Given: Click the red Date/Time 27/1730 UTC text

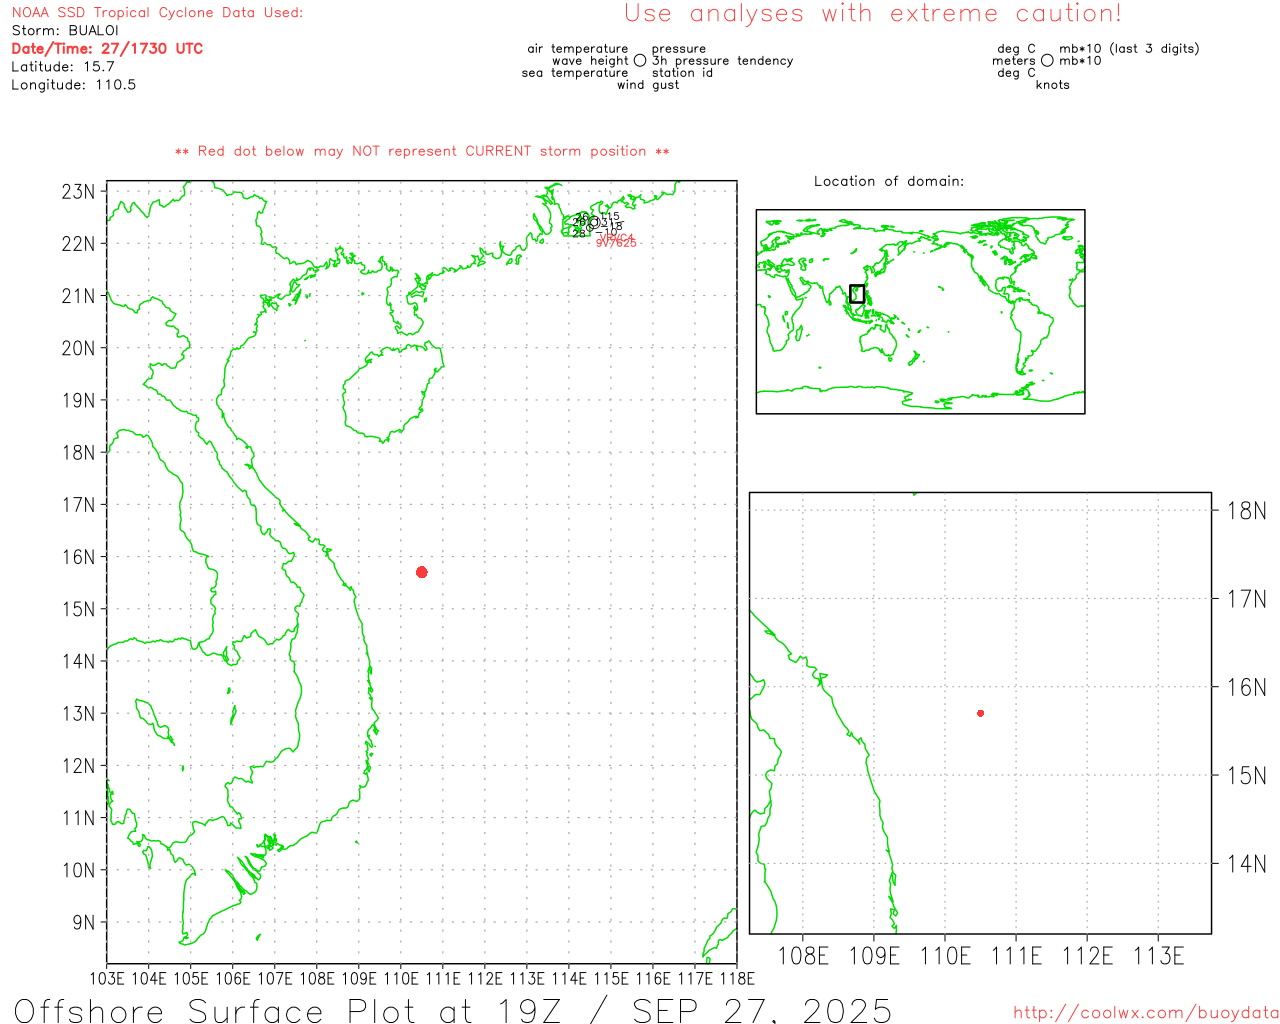Looking at the screenshot, I should click(107, 48).
